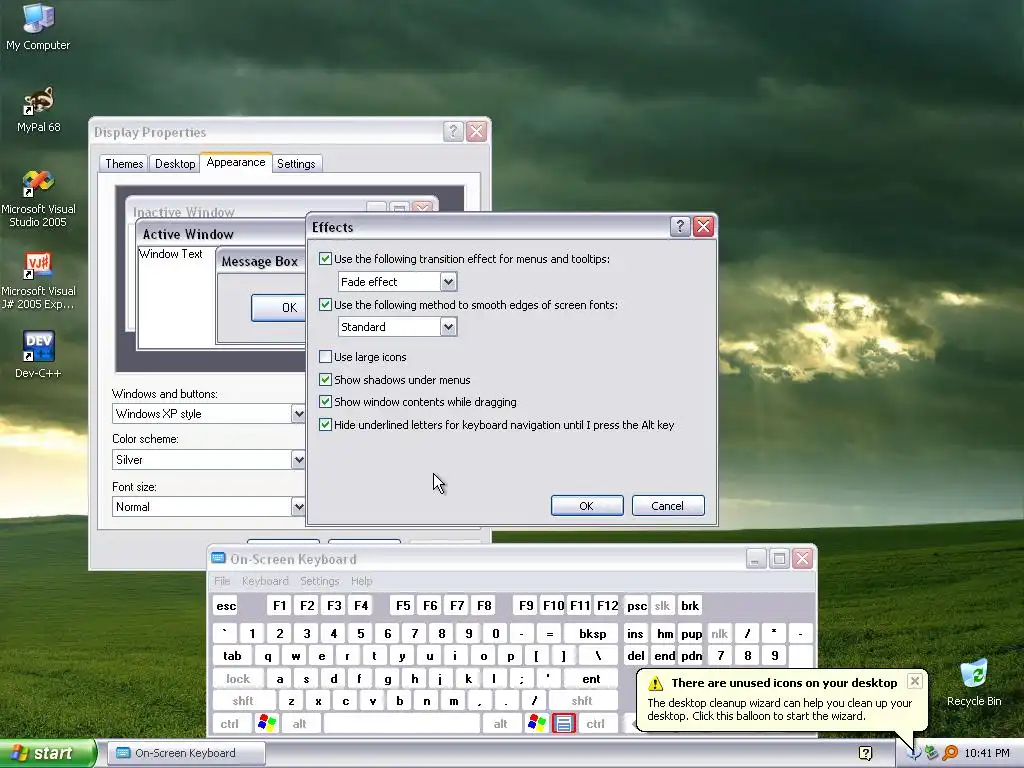Click the brk key on On-Screen Keyboard
The image size is (1024, 768).
pos(690,606)
